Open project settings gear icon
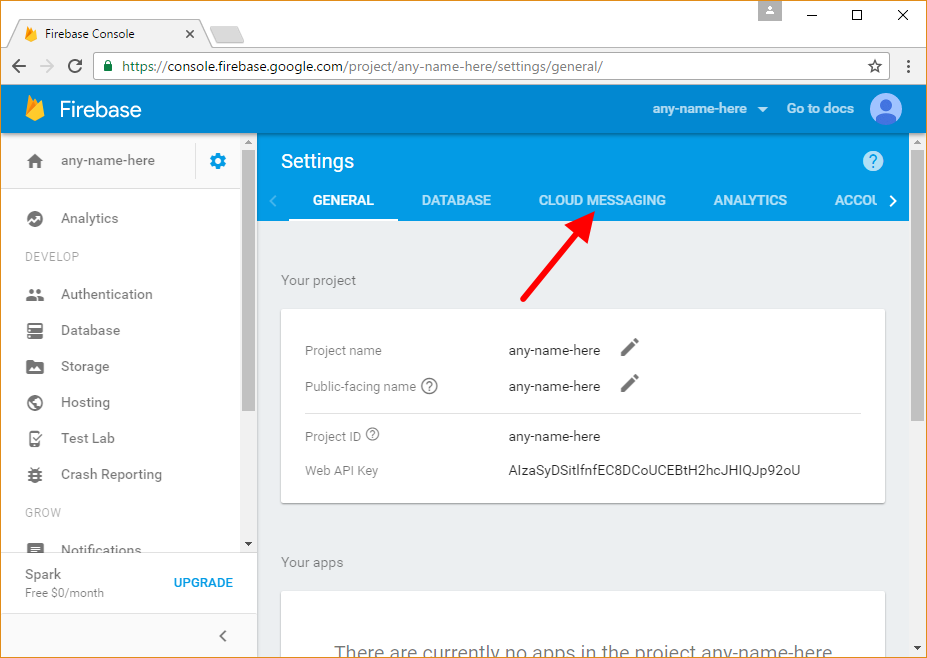Viewport: 927px width, 658px height. coord(218,161)
